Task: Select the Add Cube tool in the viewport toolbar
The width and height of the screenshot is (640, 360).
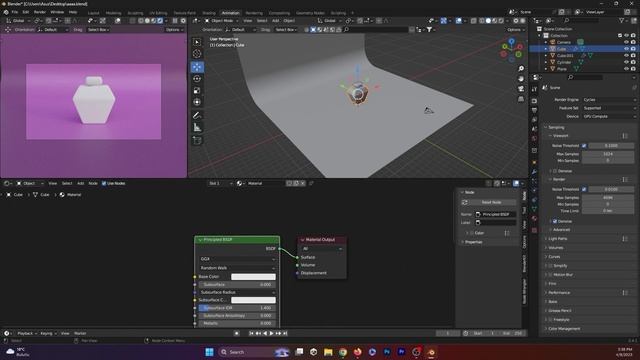Action: tap(197, 140)
